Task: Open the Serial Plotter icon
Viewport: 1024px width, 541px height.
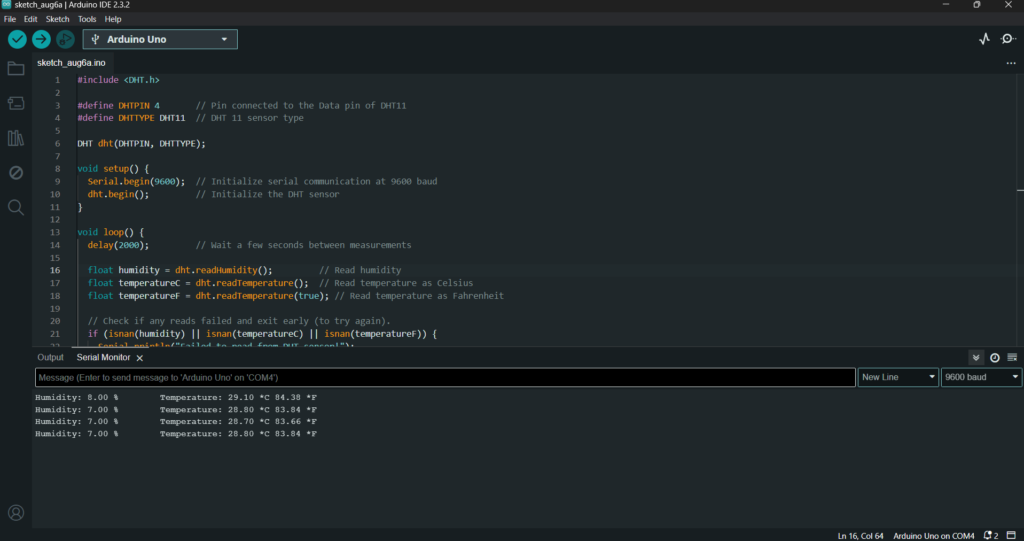Action: coord(984,39)
